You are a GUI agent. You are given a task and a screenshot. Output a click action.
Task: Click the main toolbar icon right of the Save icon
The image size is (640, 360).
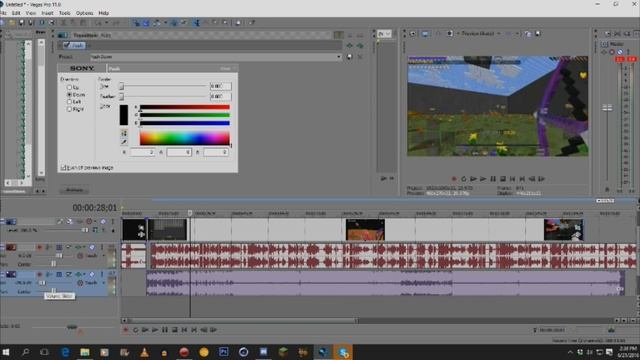point(31,23)
